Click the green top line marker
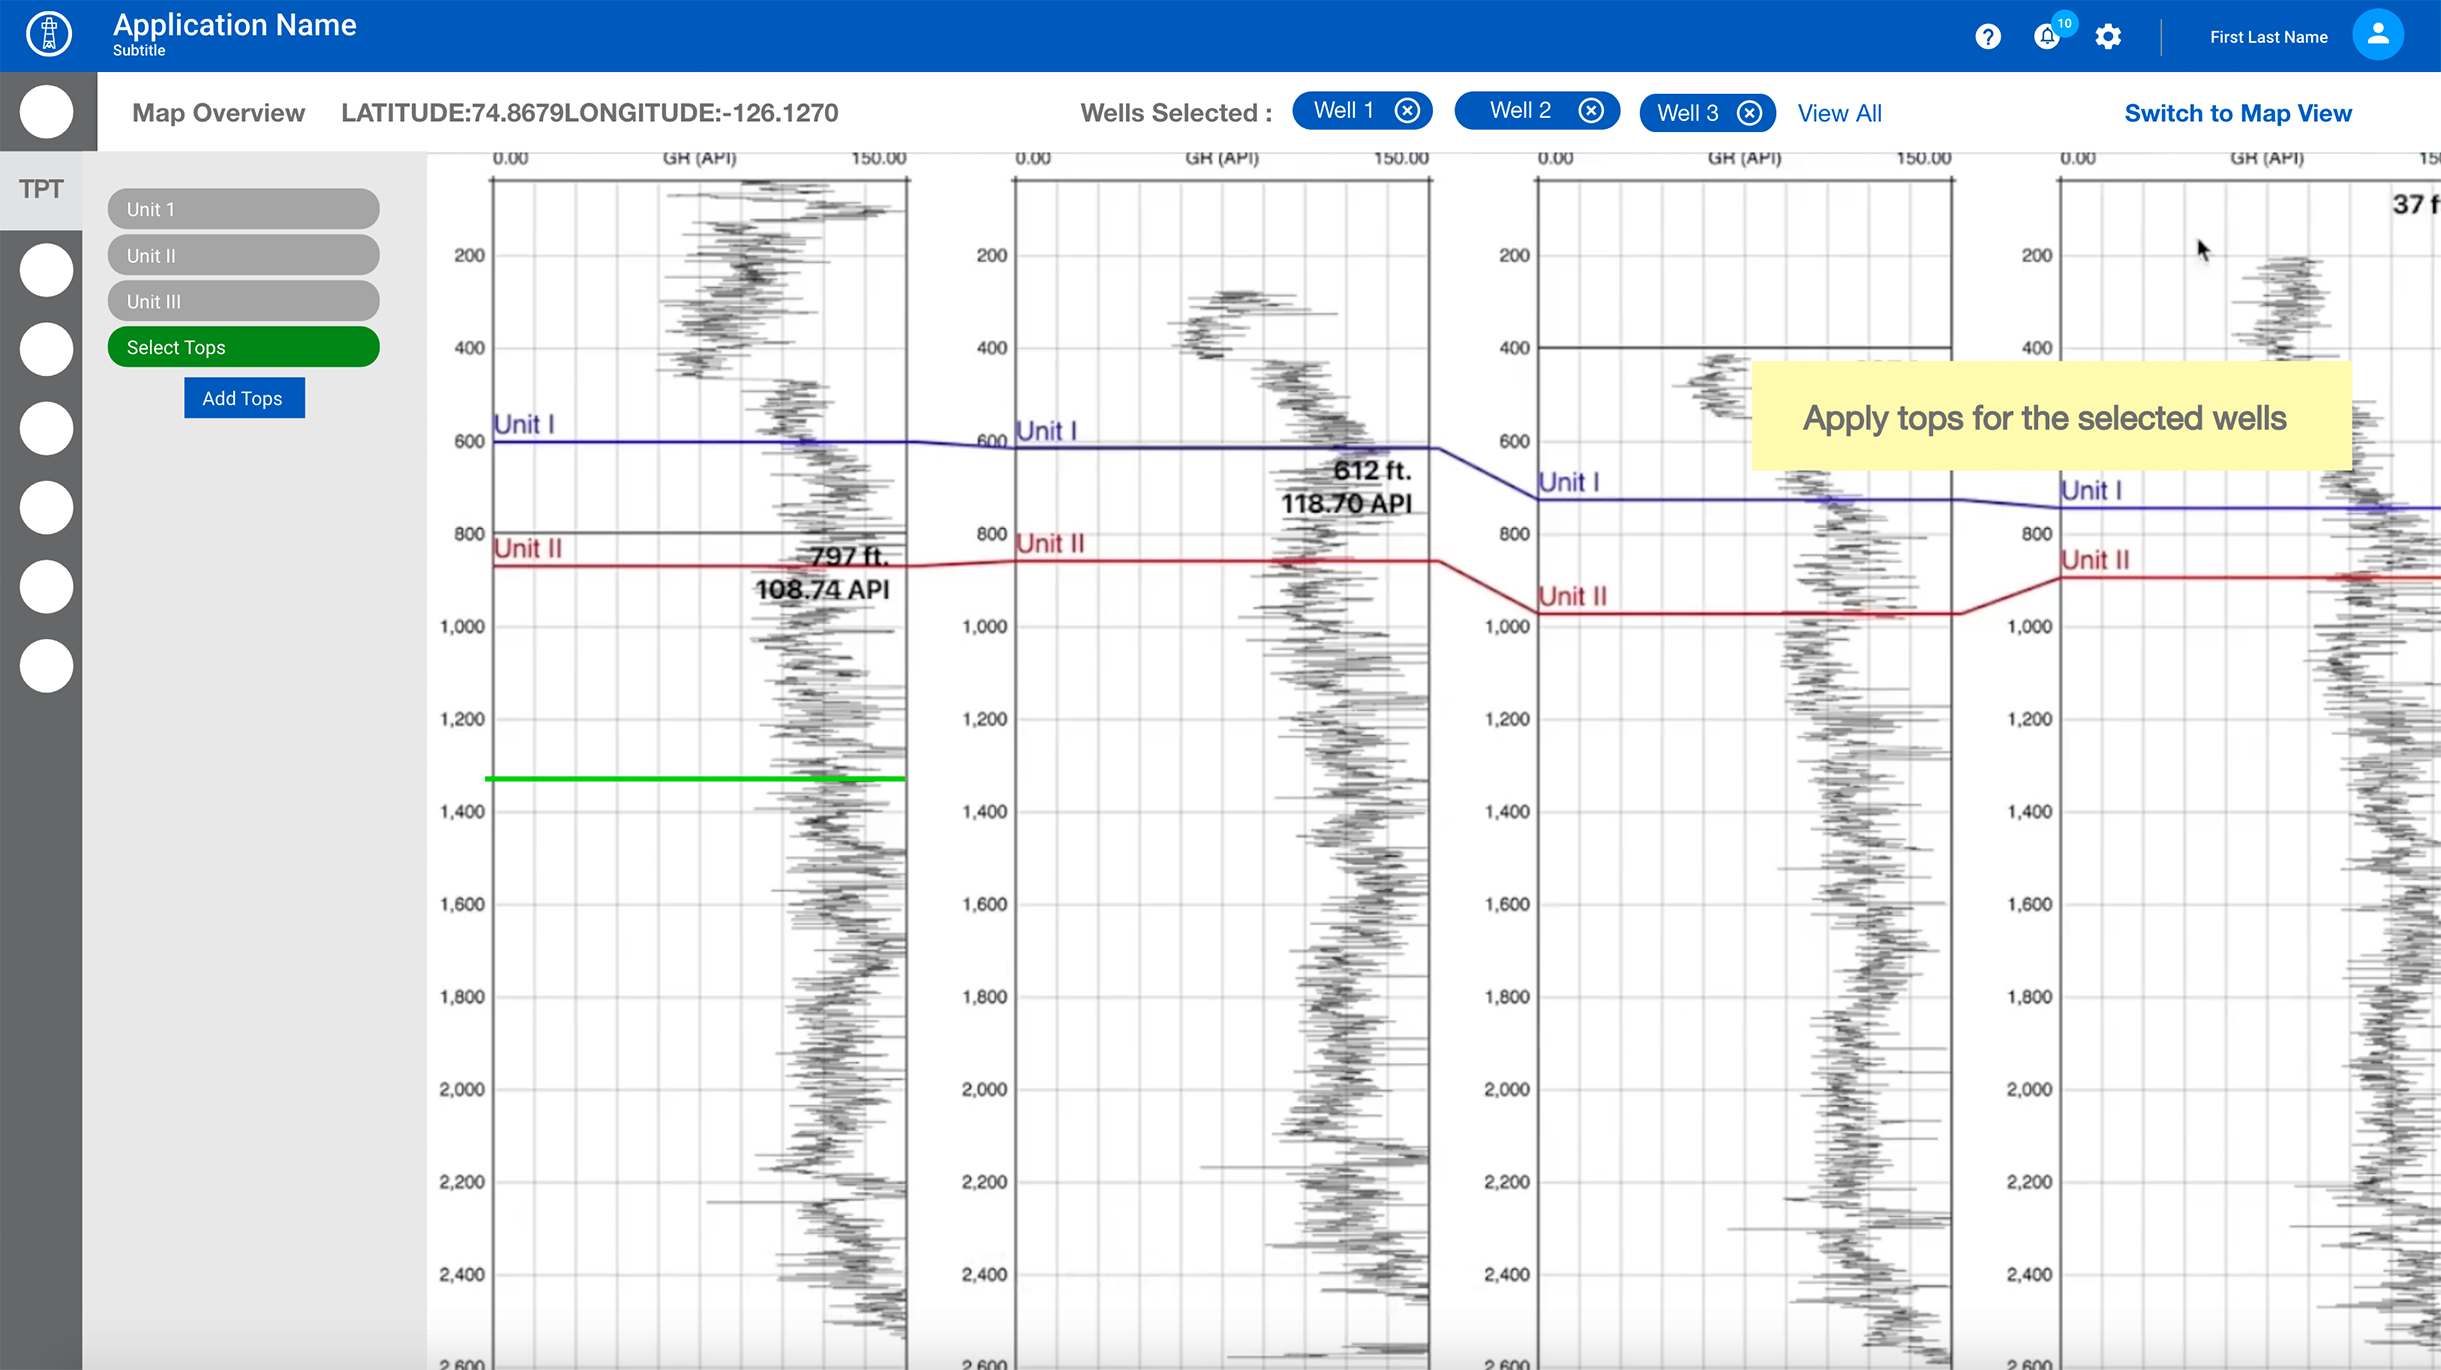The width and height of the screenshot is (2441, 1370). coord(695,778)
